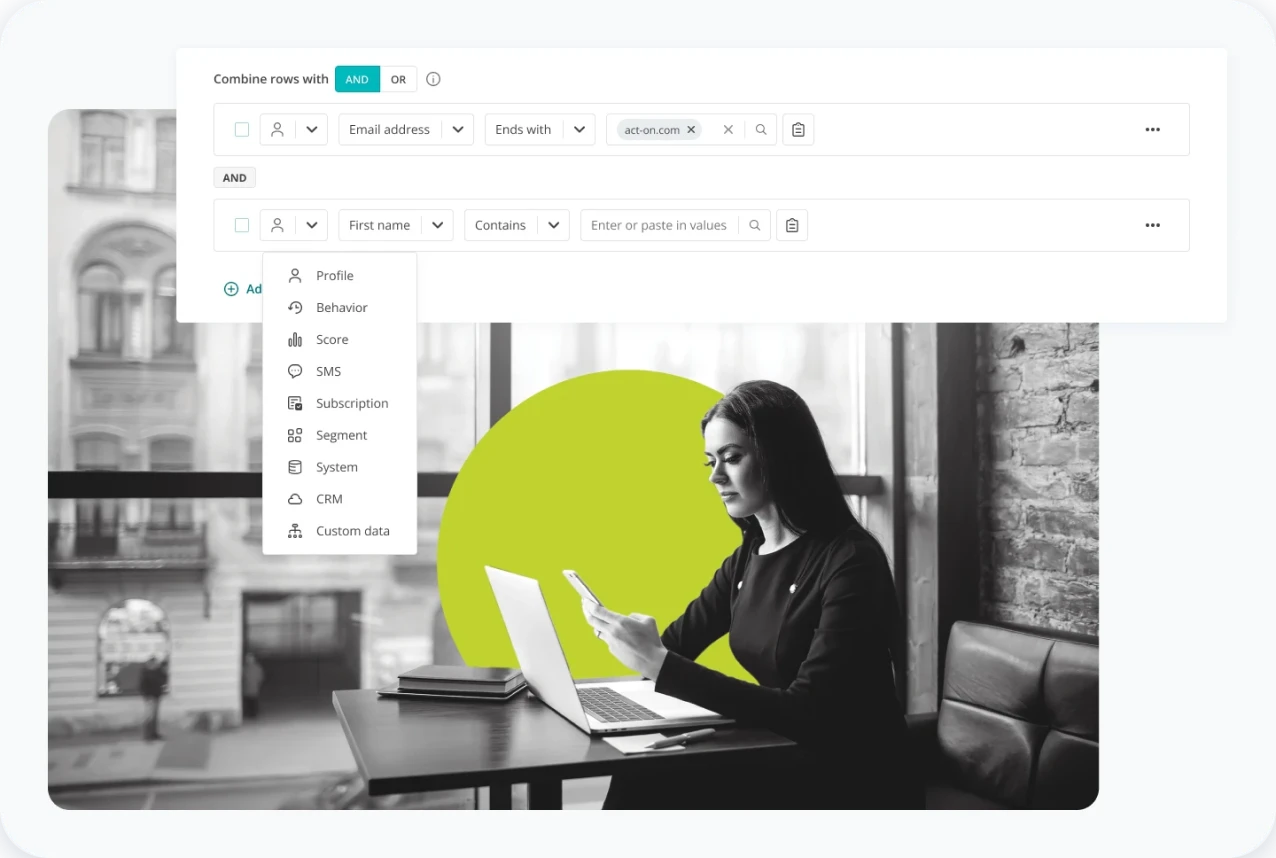Click the AND connector badge between rows
The width and height of the screenshot is (1276, 858).
tap(235, 178)
